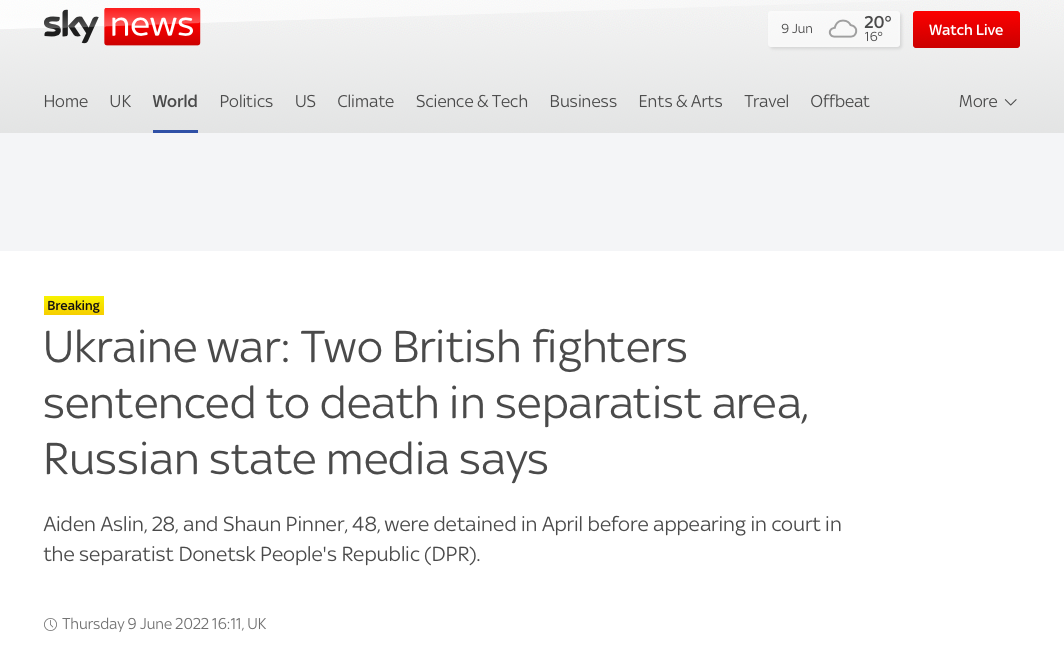
Task: Open the Politics section
Action: [x=246, y=102]
